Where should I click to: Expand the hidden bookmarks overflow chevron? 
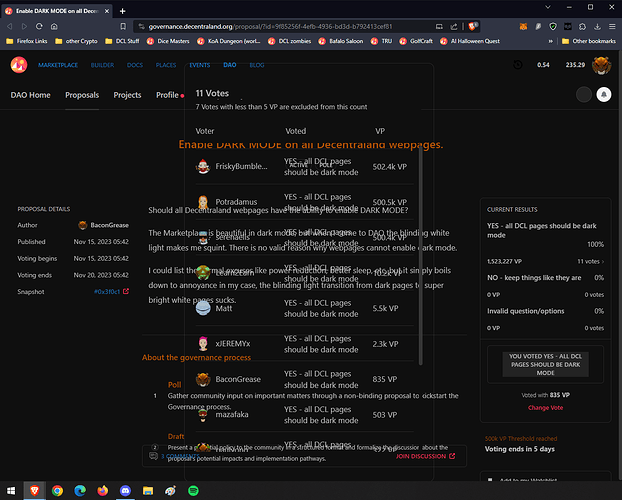click(551, 41)
